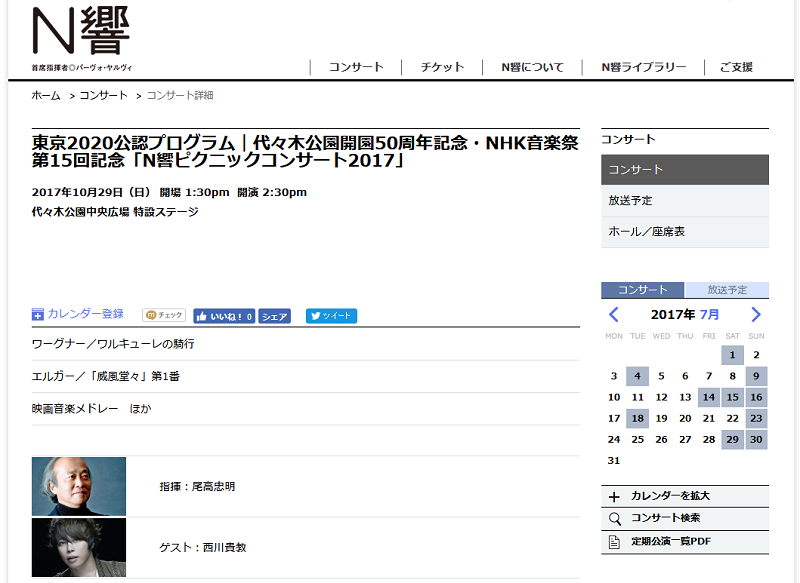Screen dimensions: 800x583
Task: Click the magnifier コンサート検索 icon
Action: click(615, 519)
